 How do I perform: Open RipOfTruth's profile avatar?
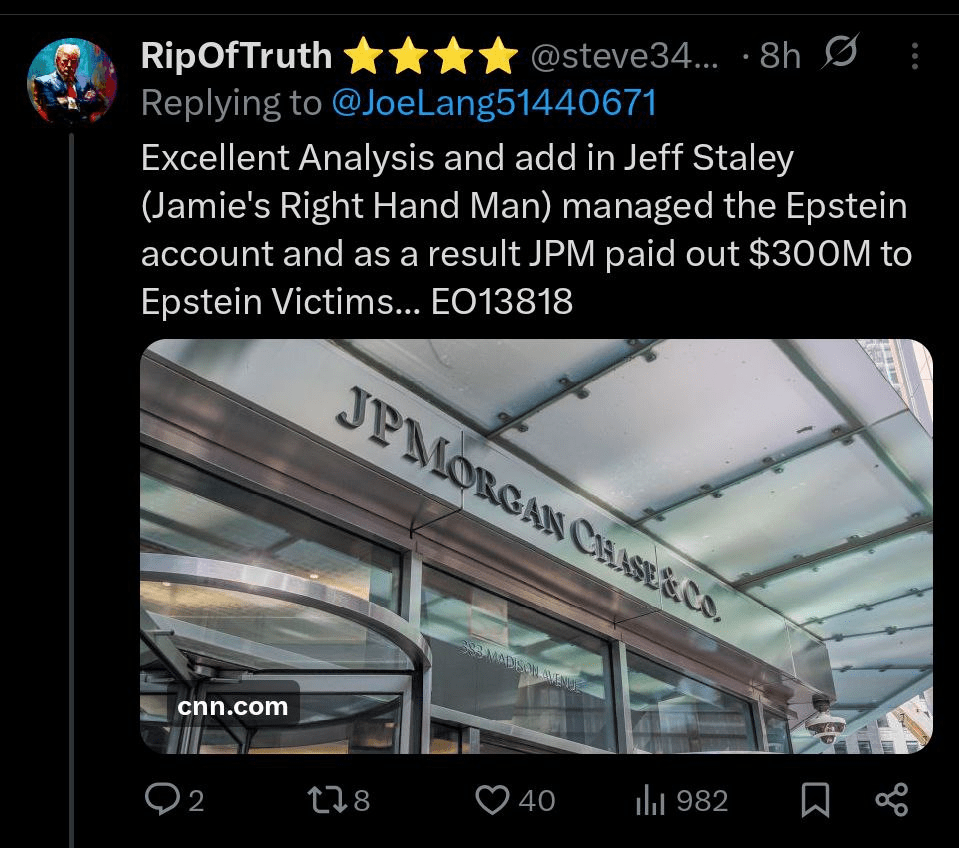tap(71, 80)
